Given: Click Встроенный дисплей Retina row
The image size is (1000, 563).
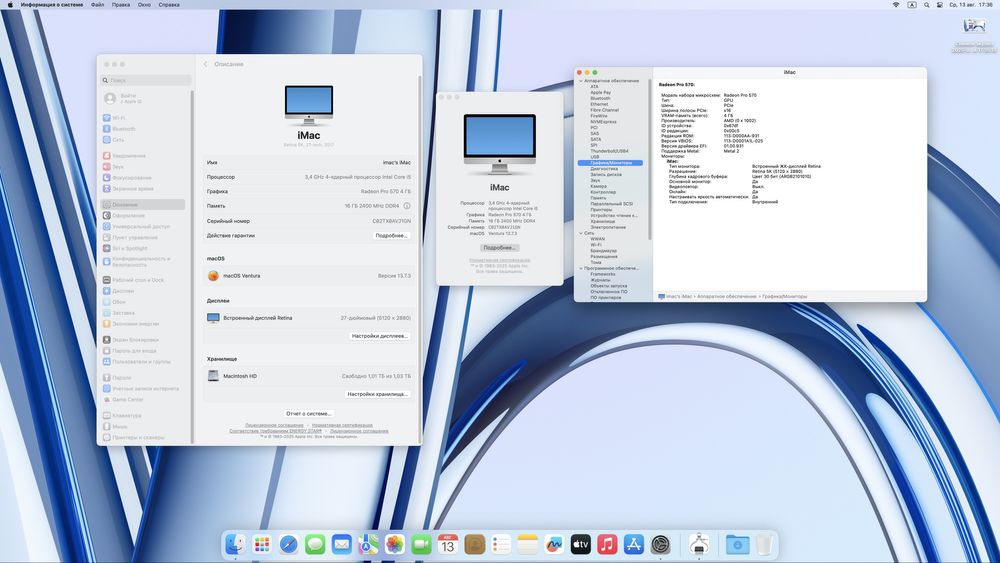Looking at the screenshot, I should (x=309, y=318).
